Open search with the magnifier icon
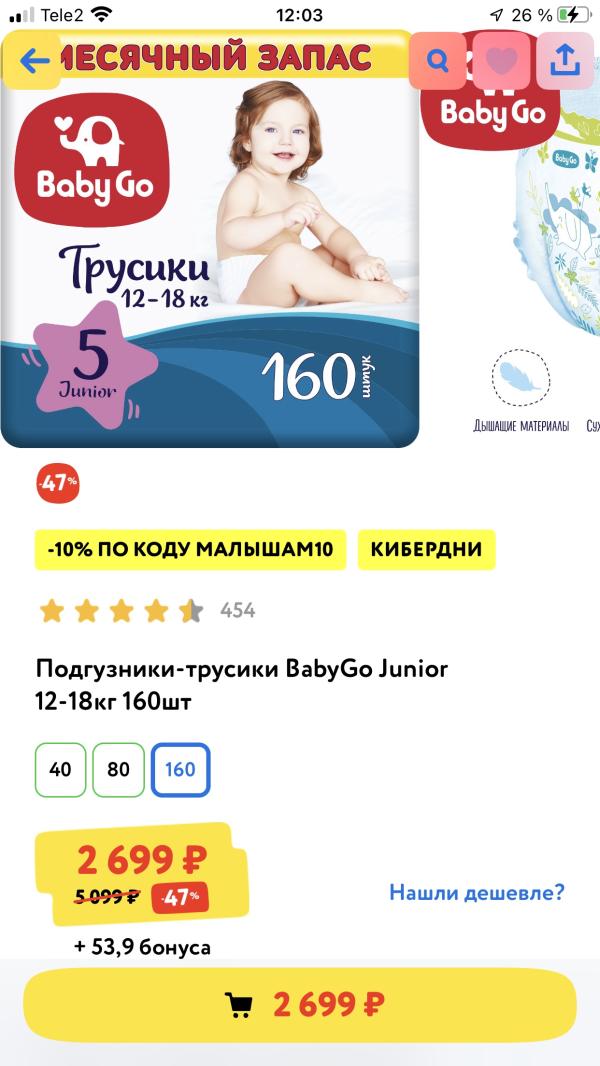 [x=438, y=61]
